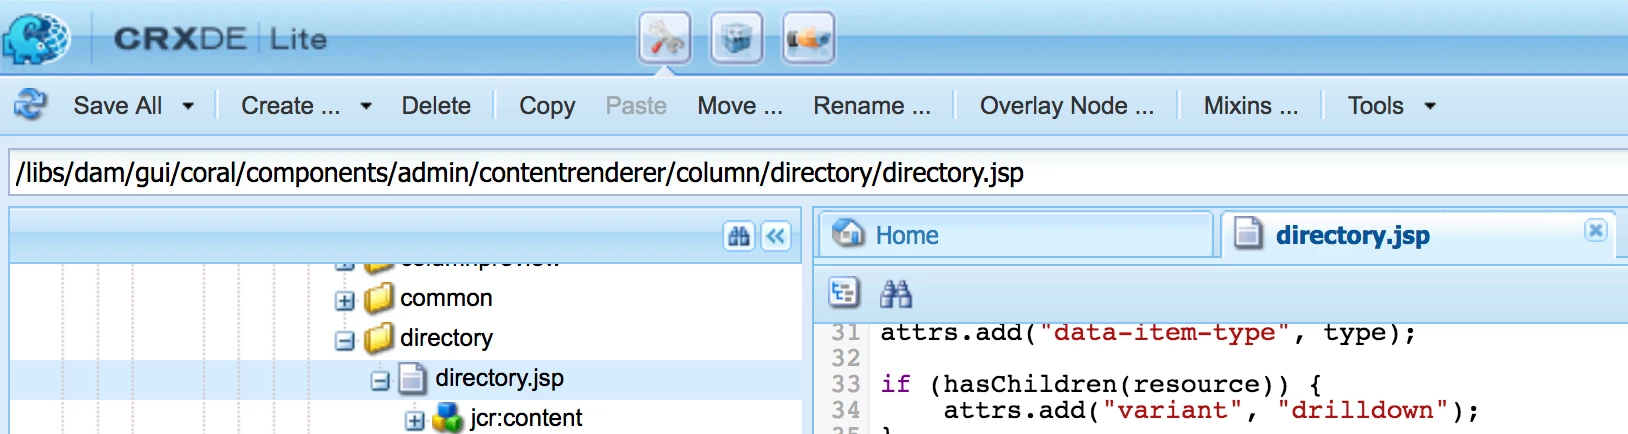The height and width of the screenshot is (434, 1628).
Task: Click the common folder icon
Action: click(x=379, y=298)
